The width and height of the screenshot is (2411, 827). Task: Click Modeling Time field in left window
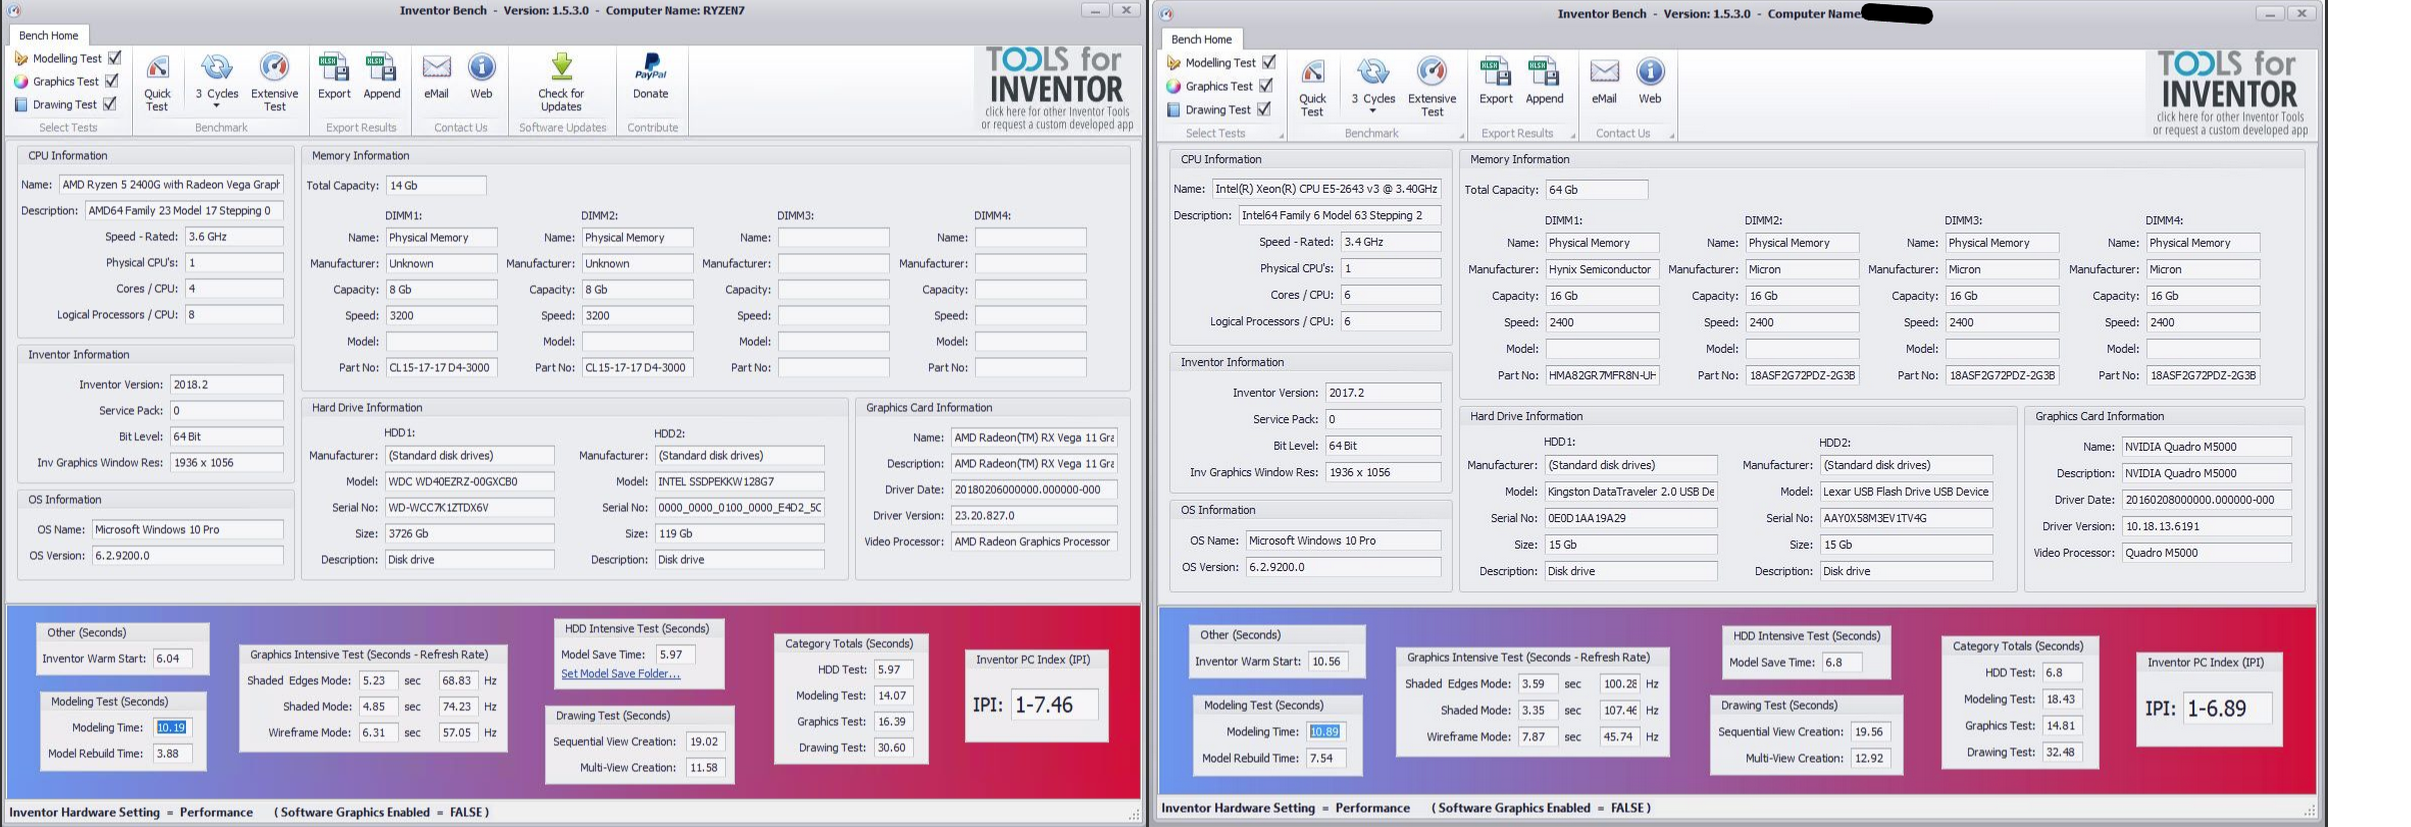coord(171,727)
